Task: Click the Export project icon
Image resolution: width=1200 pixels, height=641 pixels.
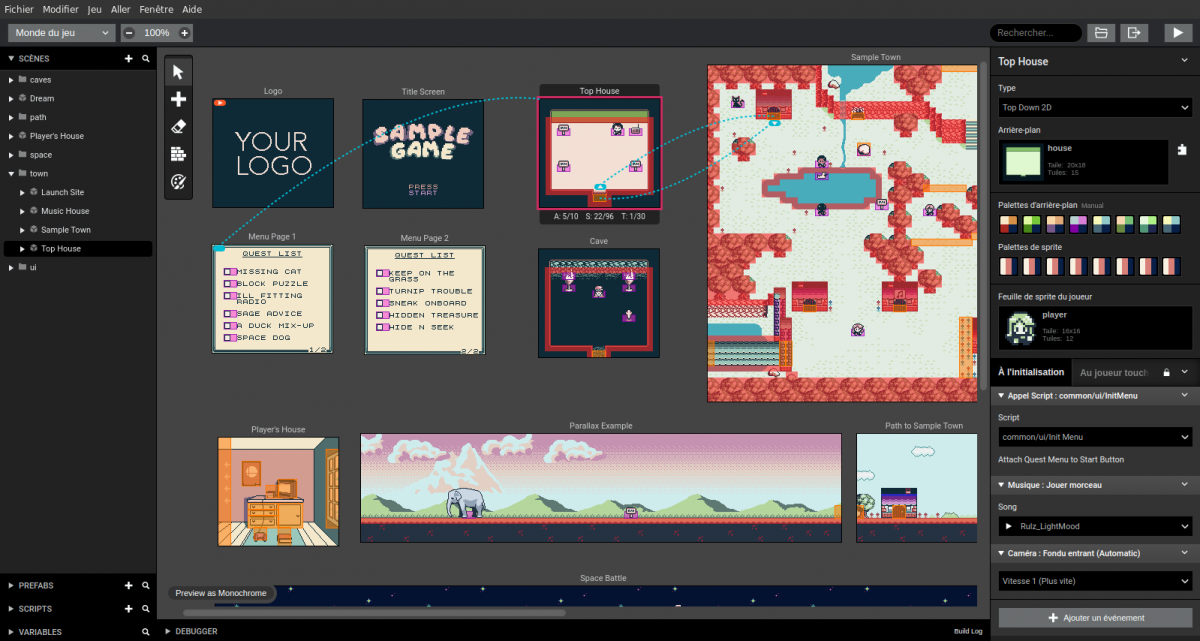Action: (1133, 33)
